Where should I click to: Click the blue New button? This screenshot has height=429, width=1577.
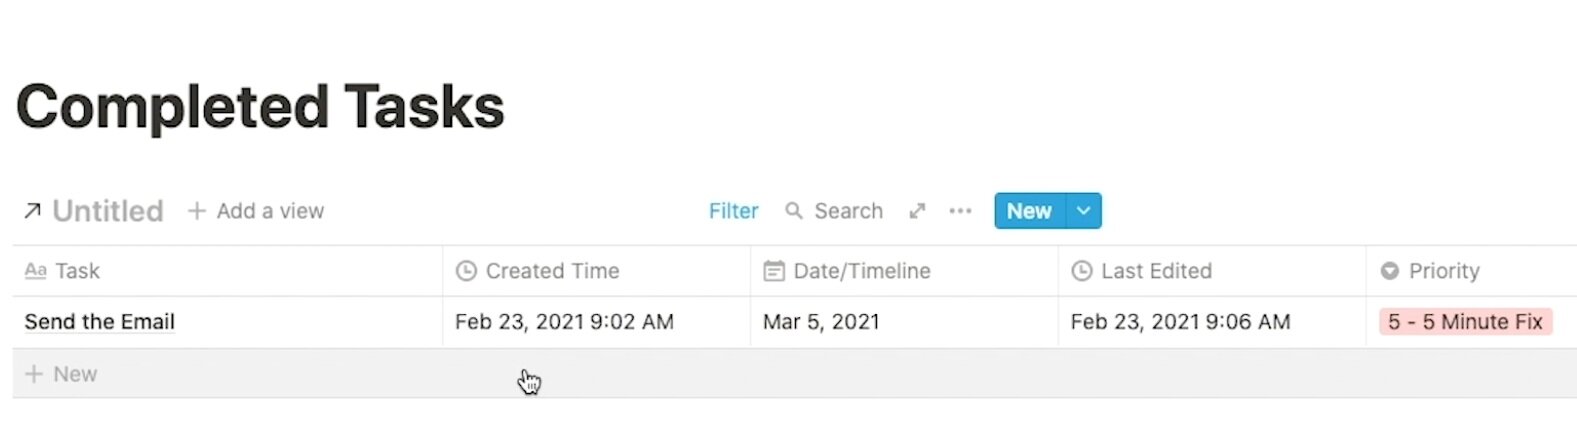(1030, 211)
